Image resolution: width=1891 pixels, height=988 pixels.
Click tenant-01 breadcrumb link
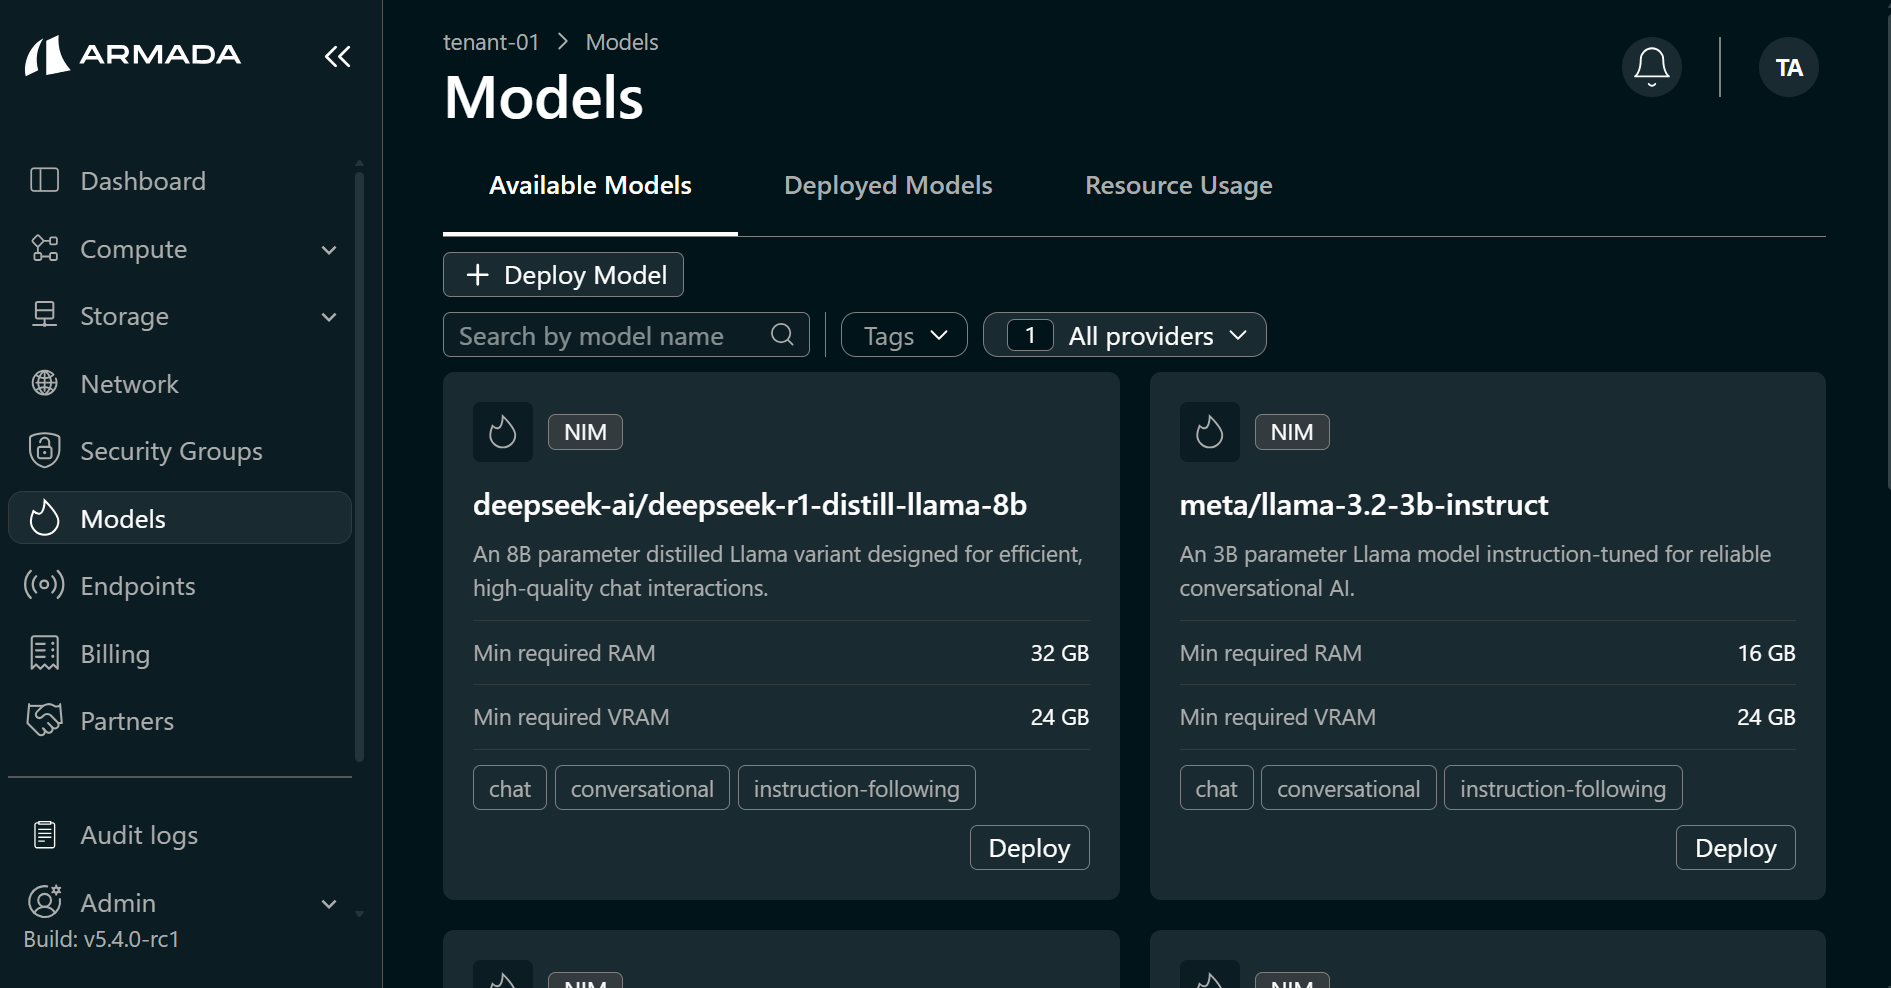pos(491,42)
